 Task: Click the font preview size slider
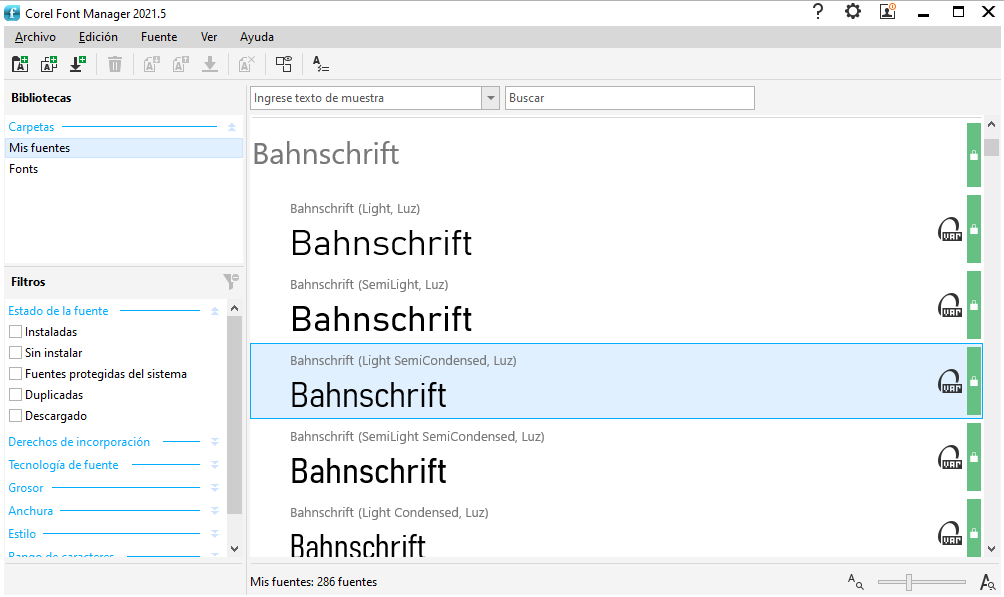coord(908,582)
